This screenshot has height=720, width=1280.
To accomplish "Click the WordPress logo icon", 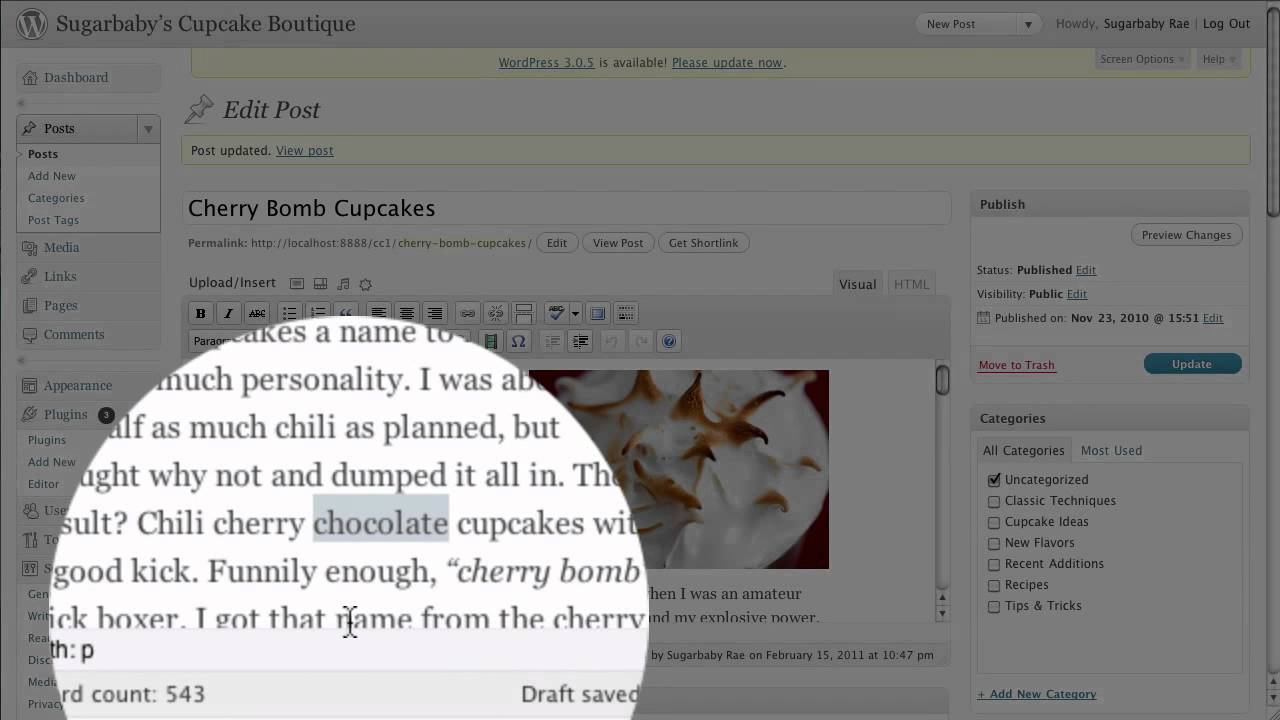I will tap(32, 24).
